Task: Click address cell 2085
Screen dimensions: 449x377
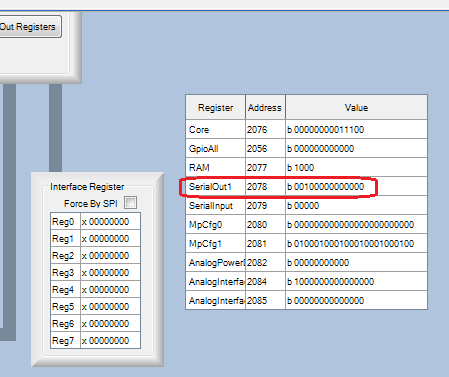Action: [265, 300]
